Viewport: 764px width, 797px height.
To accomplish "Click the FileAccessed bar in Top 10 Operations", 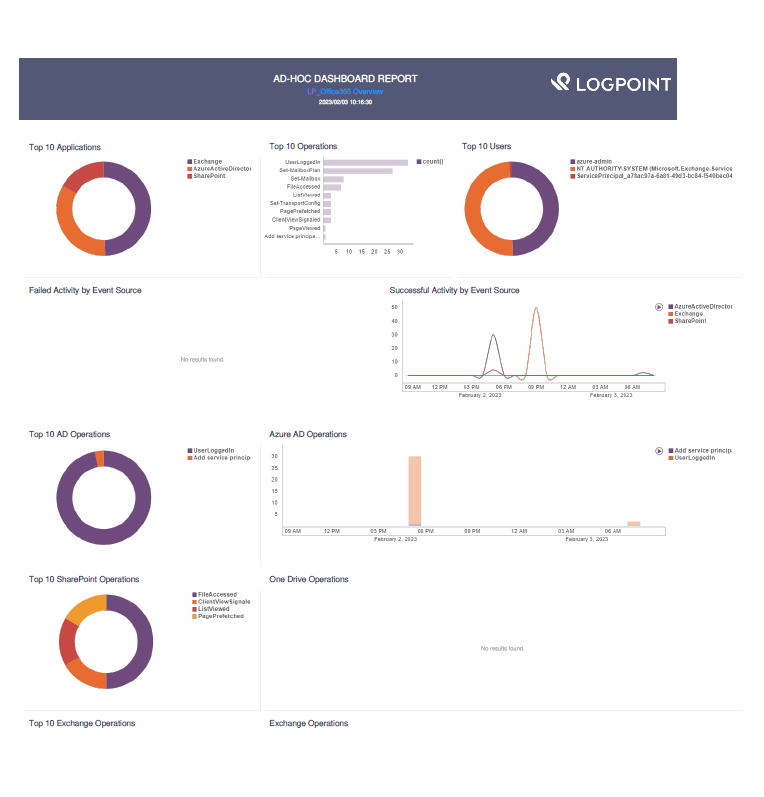I will 332,187.
